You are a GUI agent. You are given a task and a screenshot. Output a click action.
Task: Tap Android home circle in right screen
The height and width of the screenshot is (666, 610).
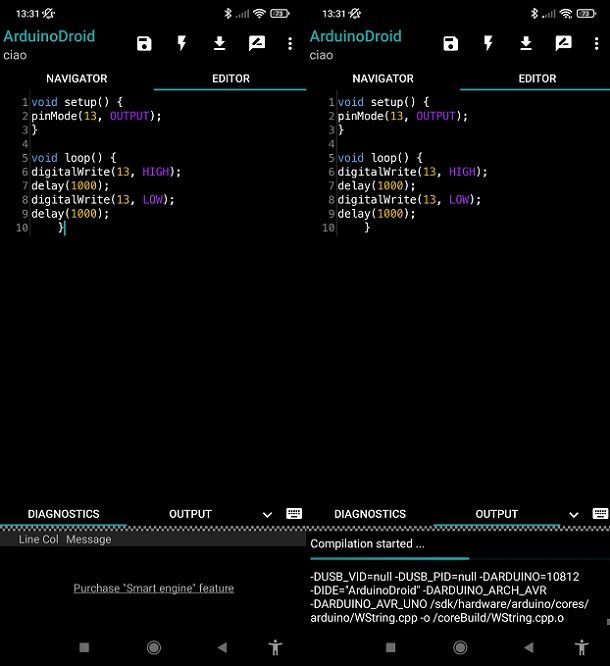[460, 647]
